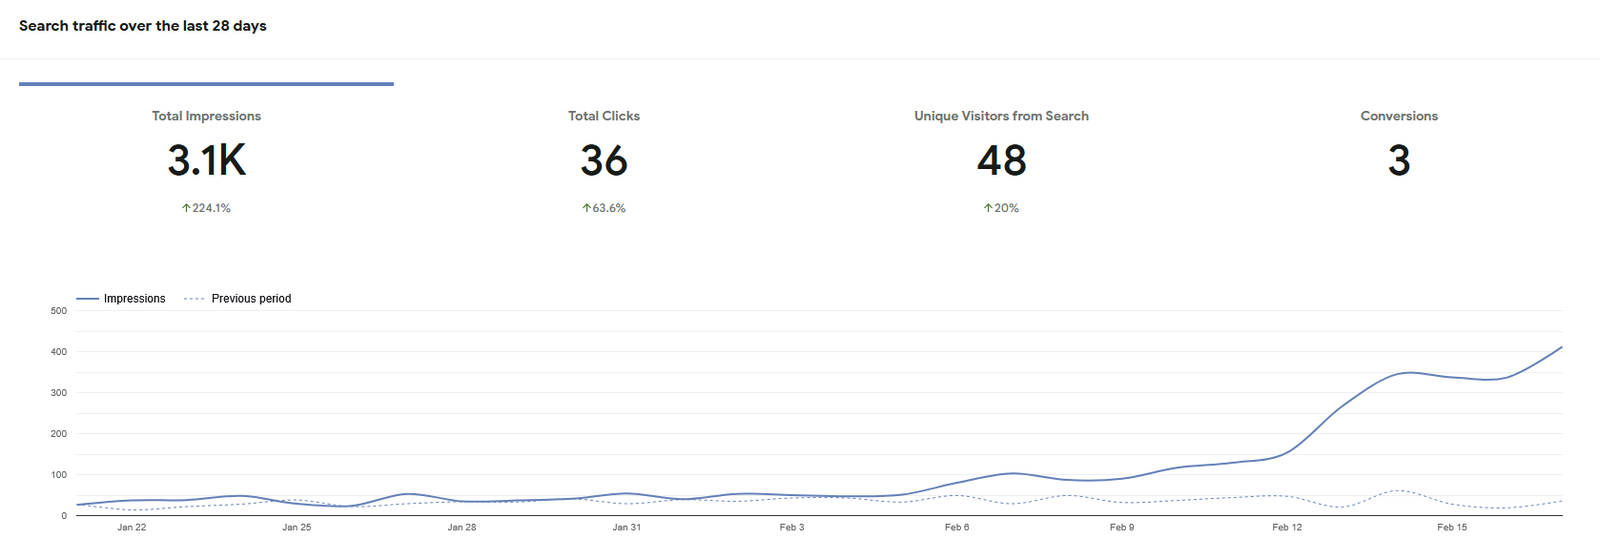Click the green up arrow beside 224.1%
This screenshot has height=544, width=1600.
(x=186, y=208)
